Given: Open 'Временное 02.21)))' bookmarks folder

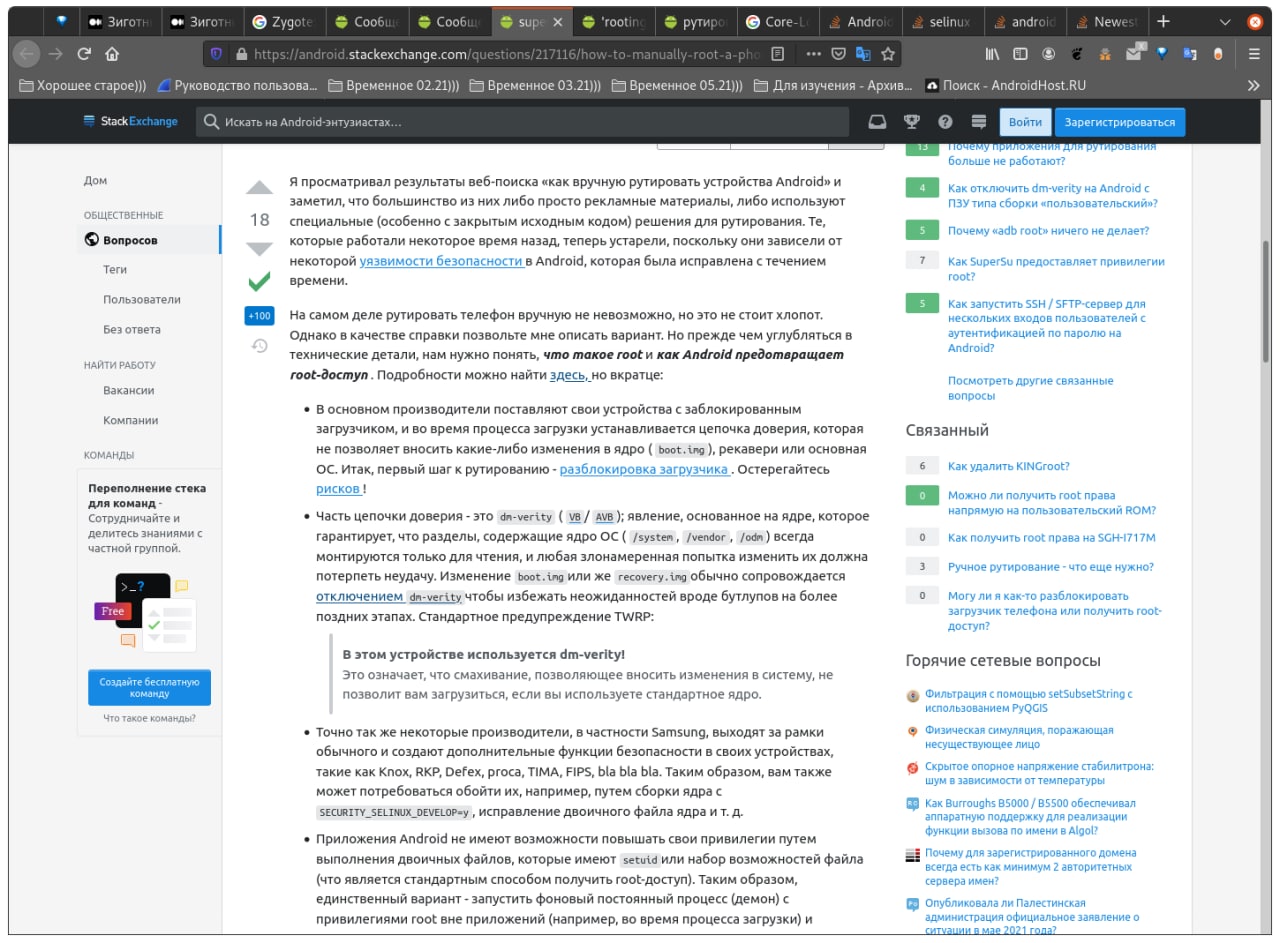Looking at the screenshot, I should (x=393, y=86).
